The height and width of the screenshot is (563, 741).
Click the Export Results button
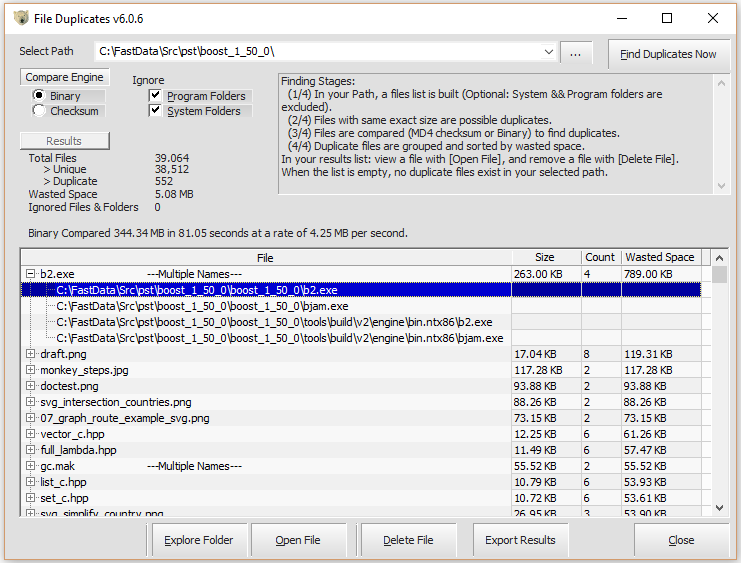click(520, 540)
